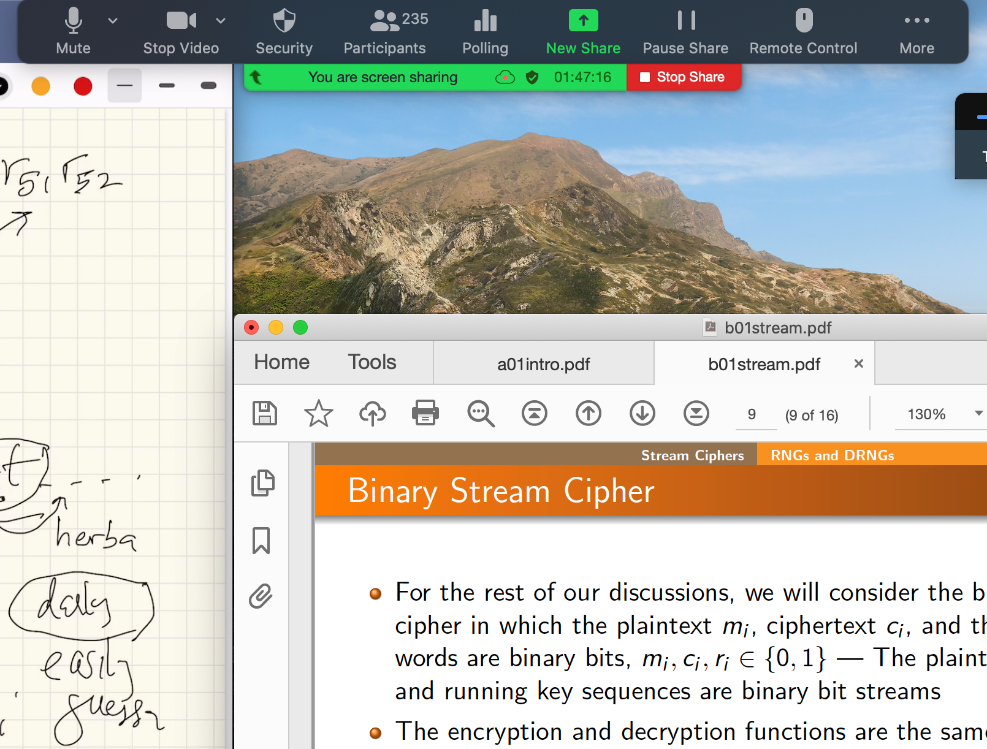Image resolution: width=987 pixels, height=749 pixels.
Task: Bookmark the PDF with the star icon
Action: point(318,413)
